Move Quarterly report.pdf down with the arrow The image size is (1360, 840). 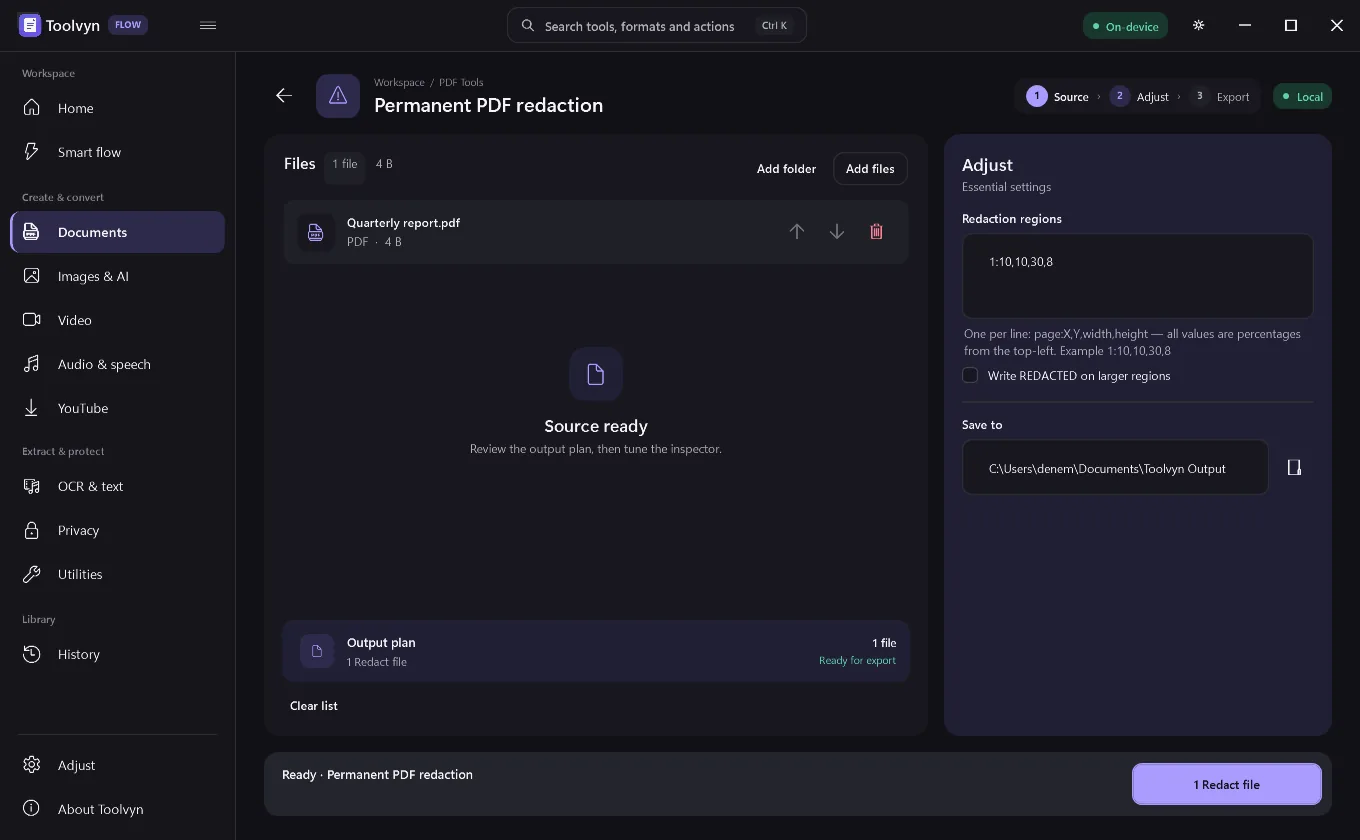837,231
